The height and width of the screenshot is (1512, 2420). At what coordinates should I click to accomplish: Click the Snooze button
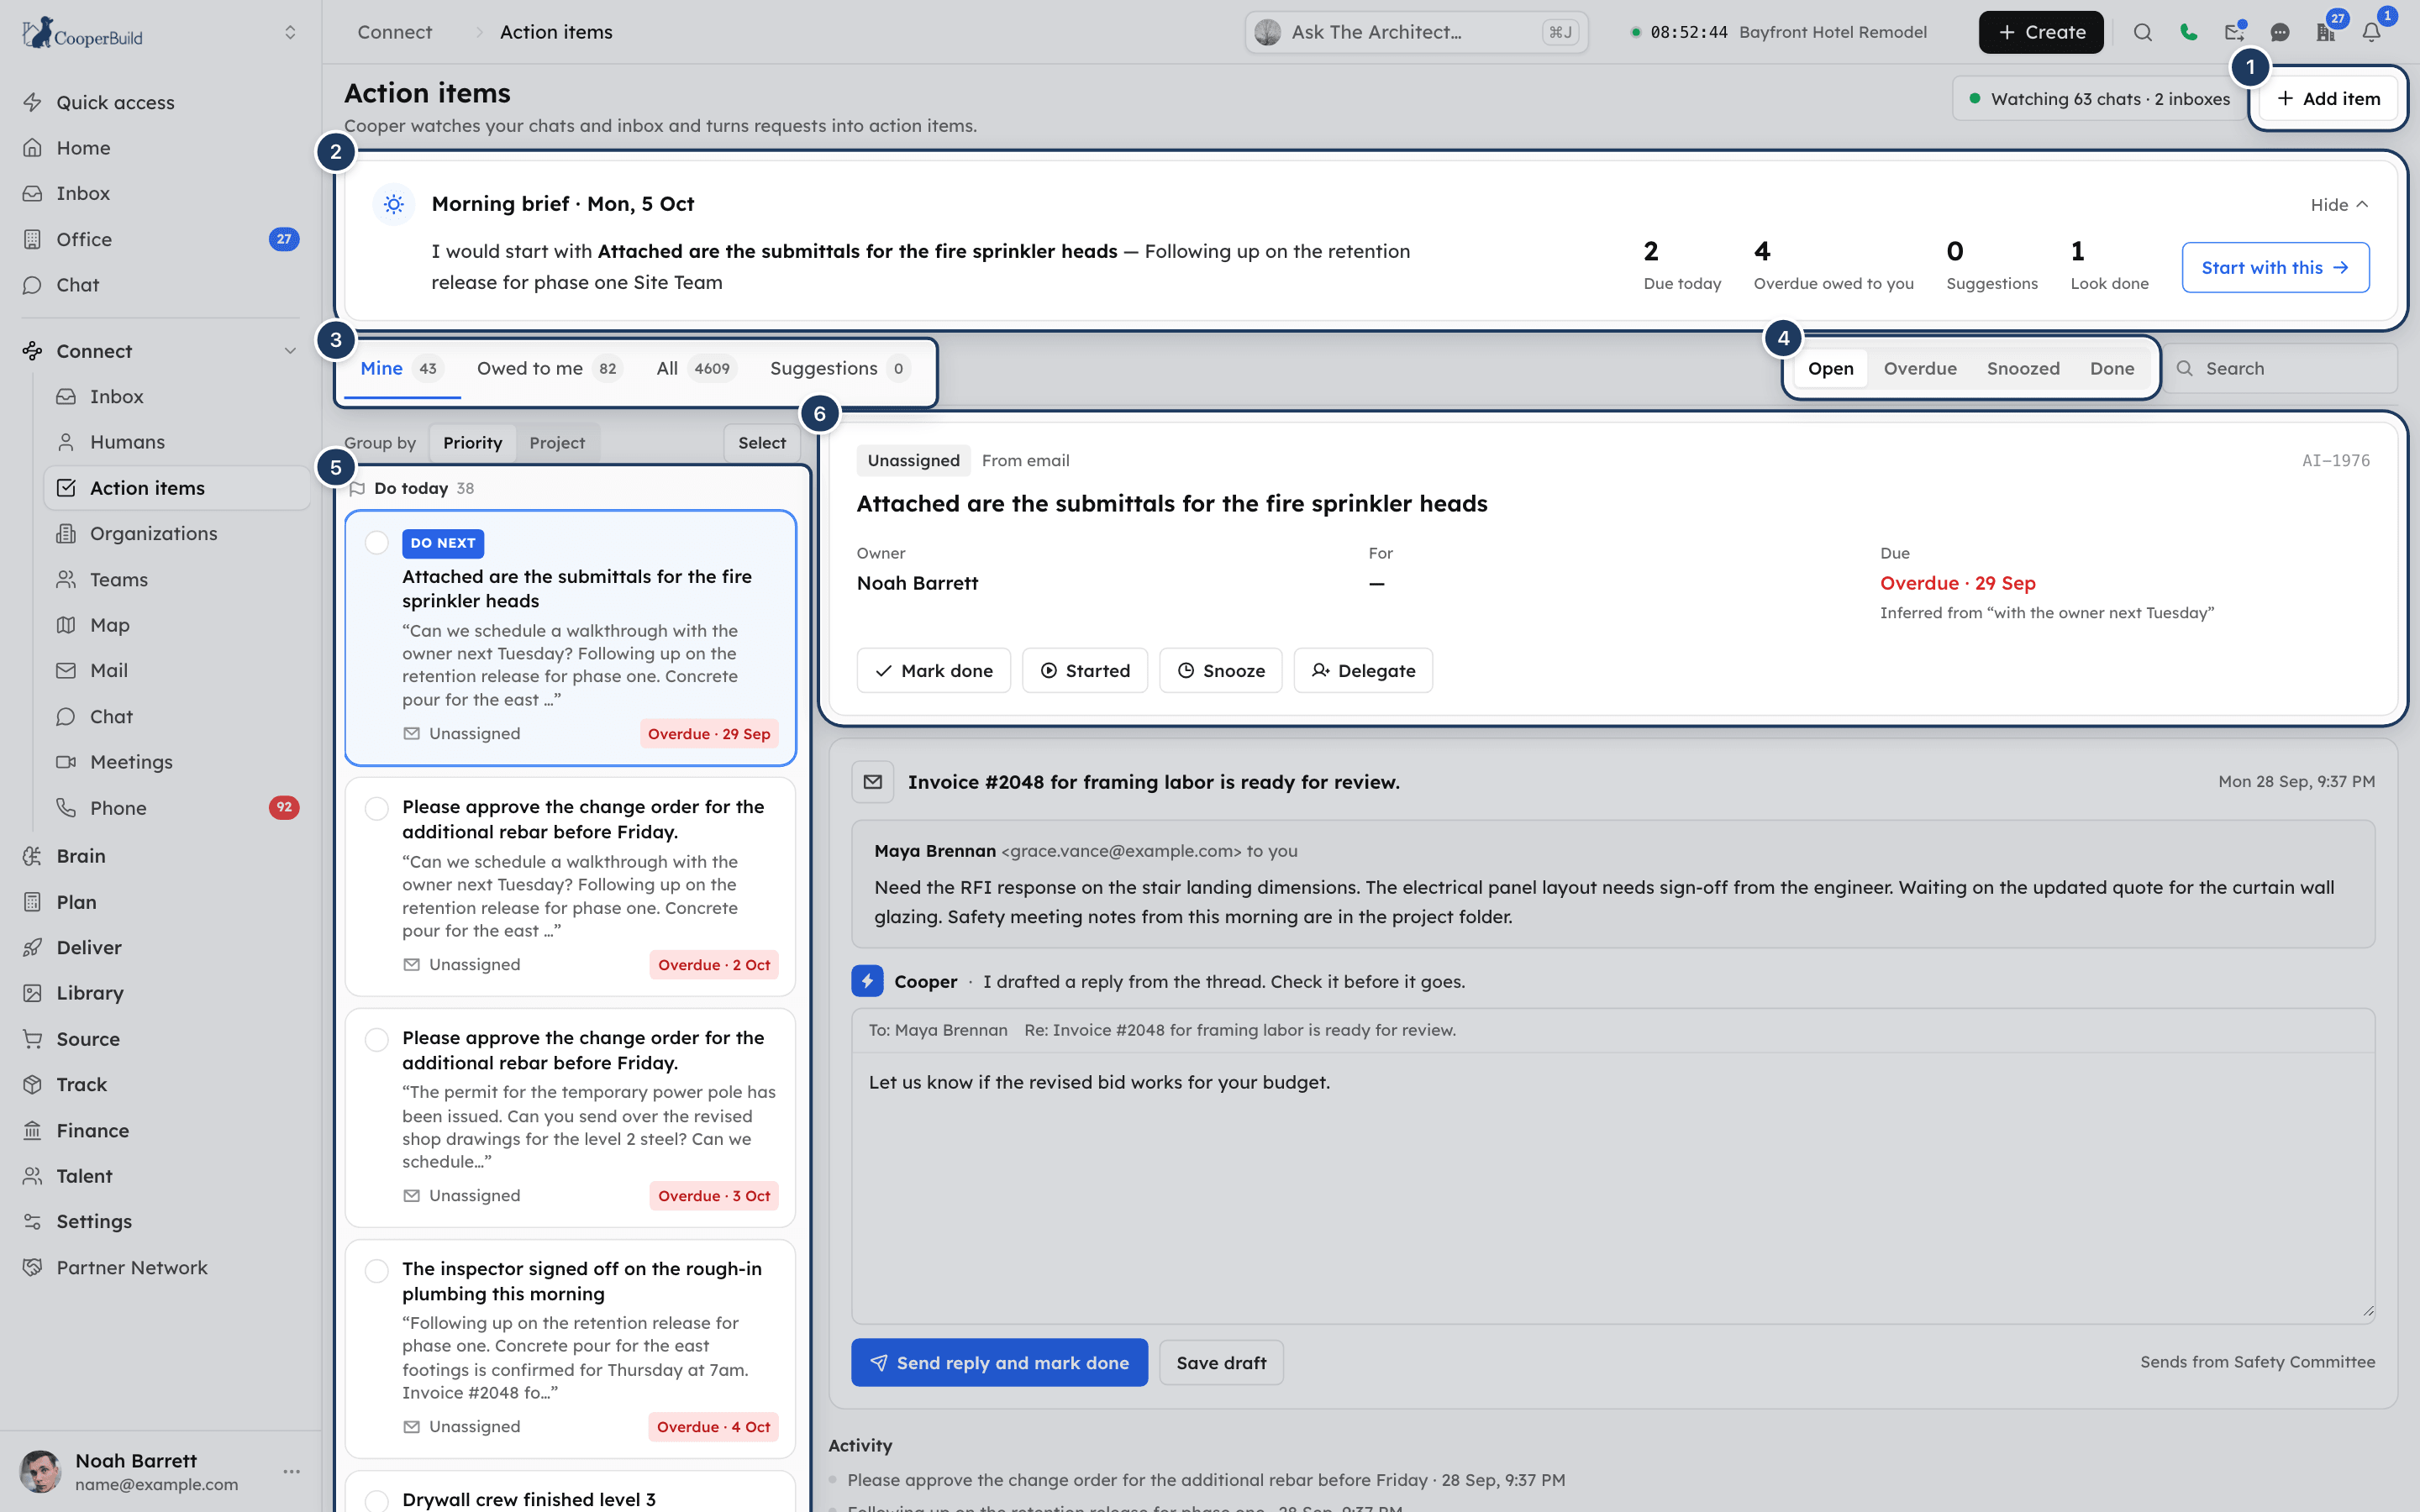1220,670
